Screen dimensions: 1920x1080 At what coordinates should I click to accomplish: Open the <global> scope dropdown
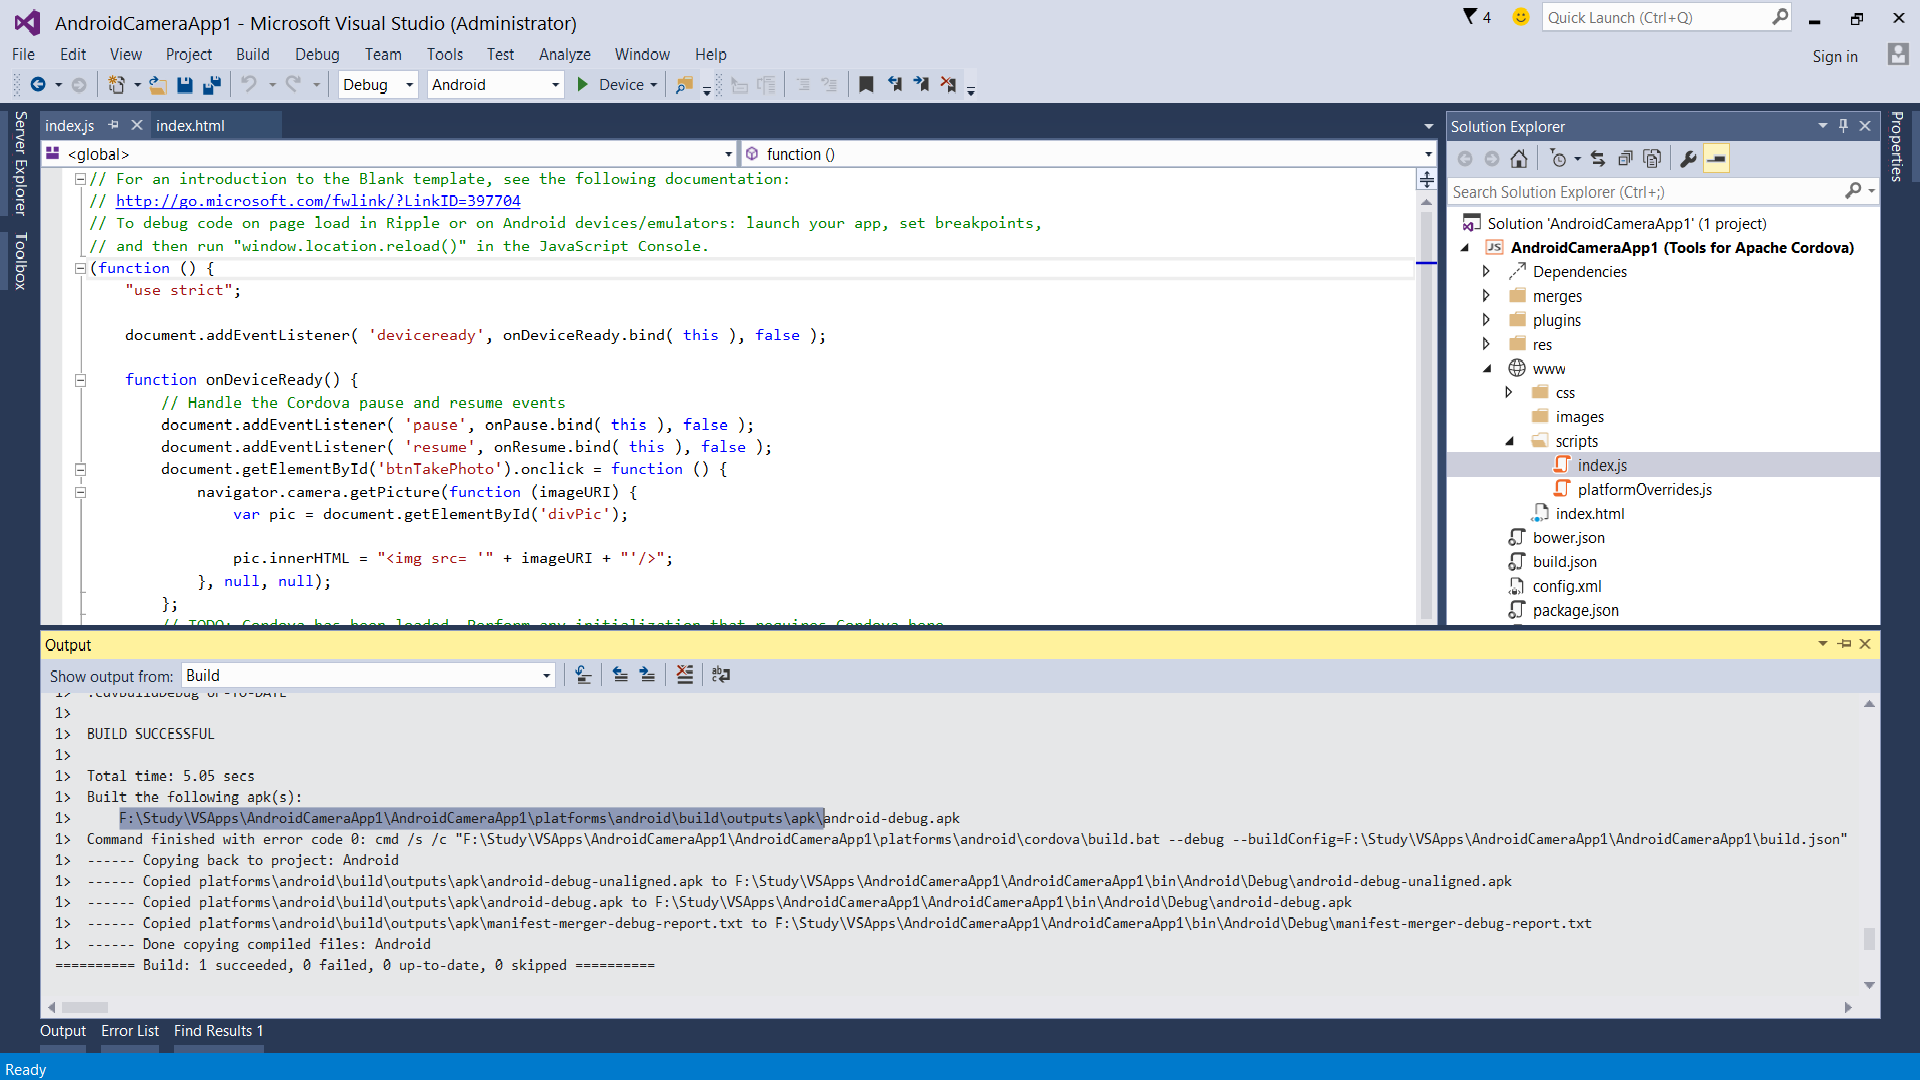tap(390, 154)
